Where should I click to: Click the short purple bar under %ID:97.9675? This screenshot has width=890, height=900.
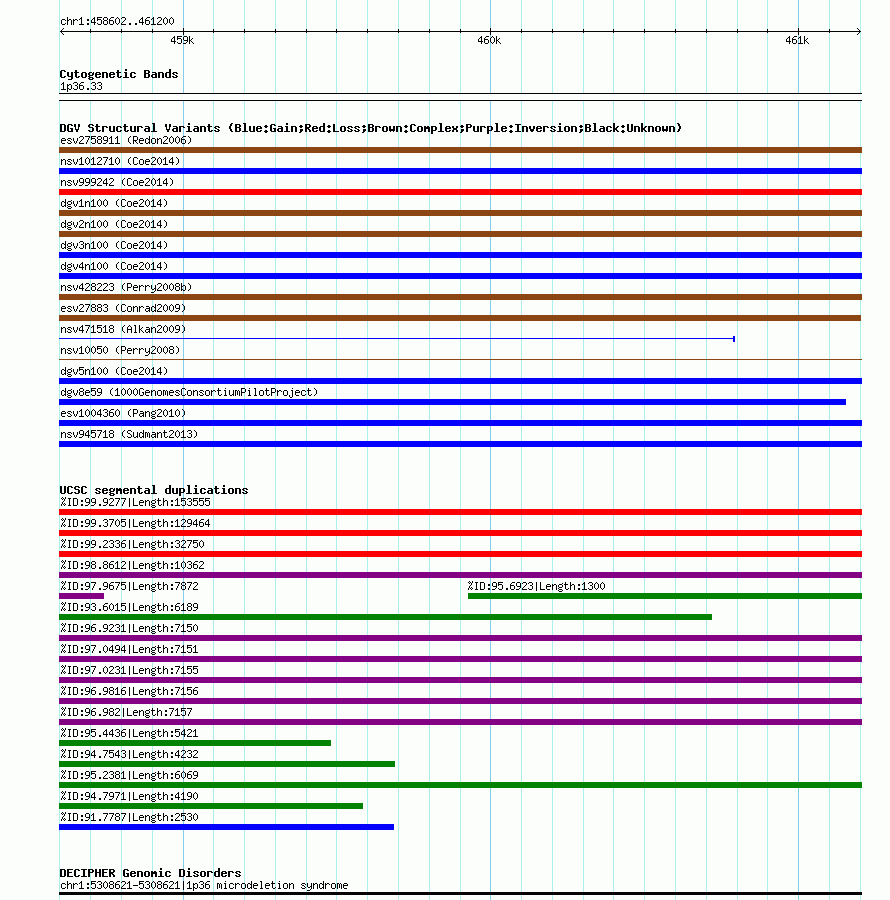tap(81, 596)
